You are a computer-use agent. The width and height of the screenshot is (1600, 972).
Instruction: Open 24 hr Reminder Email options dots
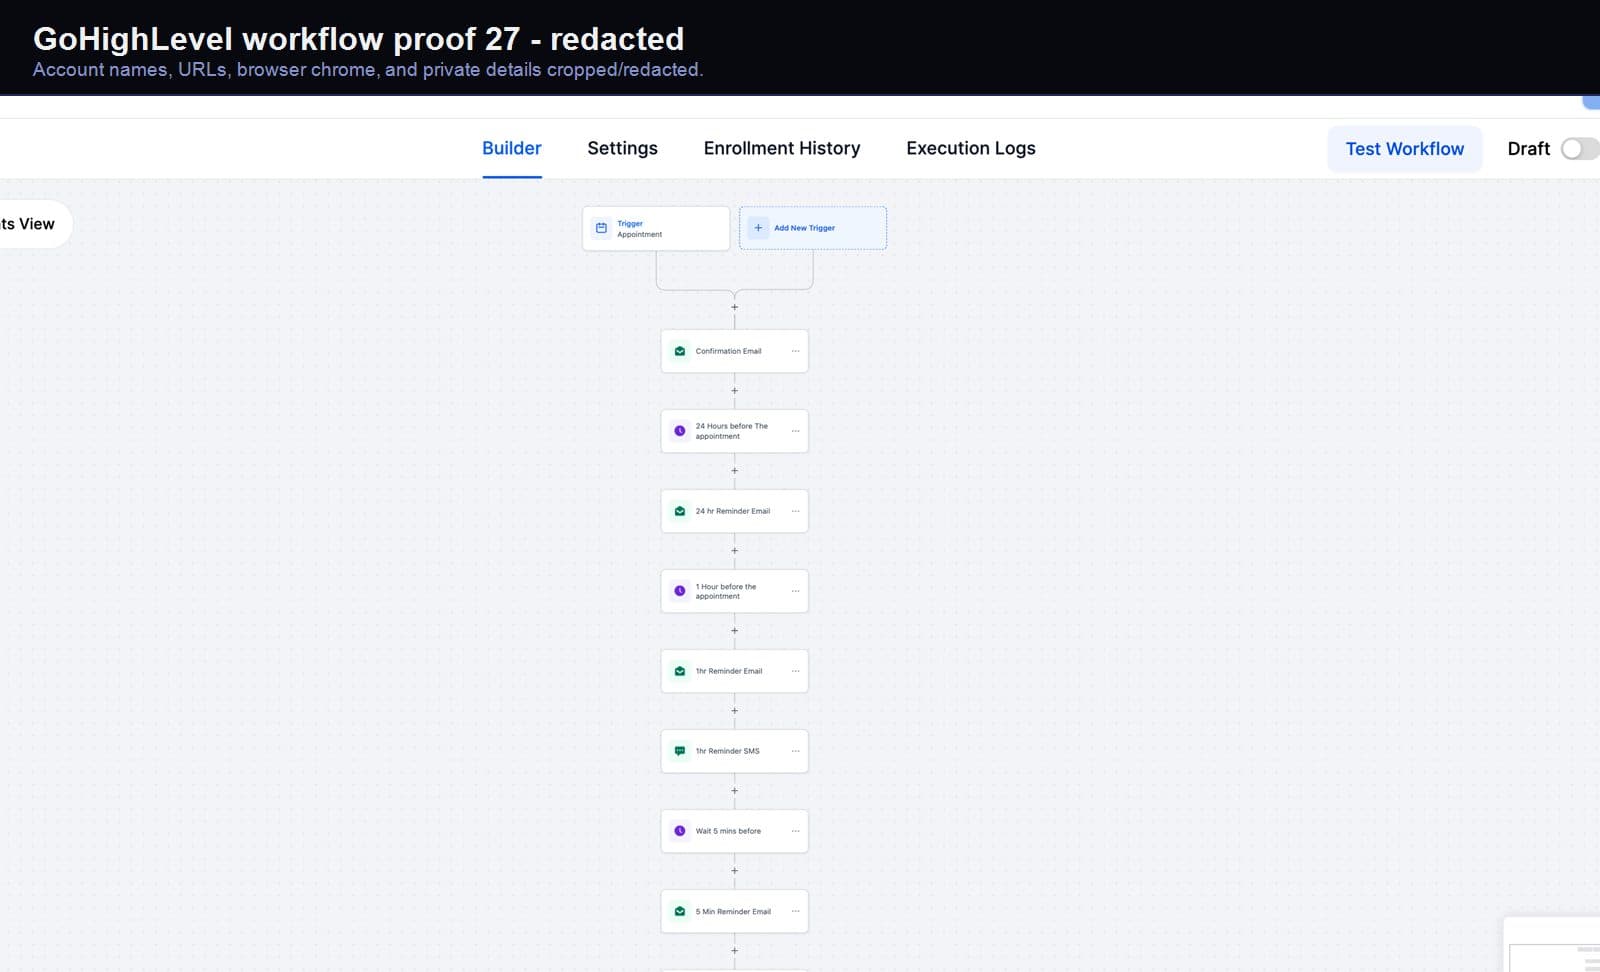coord(796,511)
